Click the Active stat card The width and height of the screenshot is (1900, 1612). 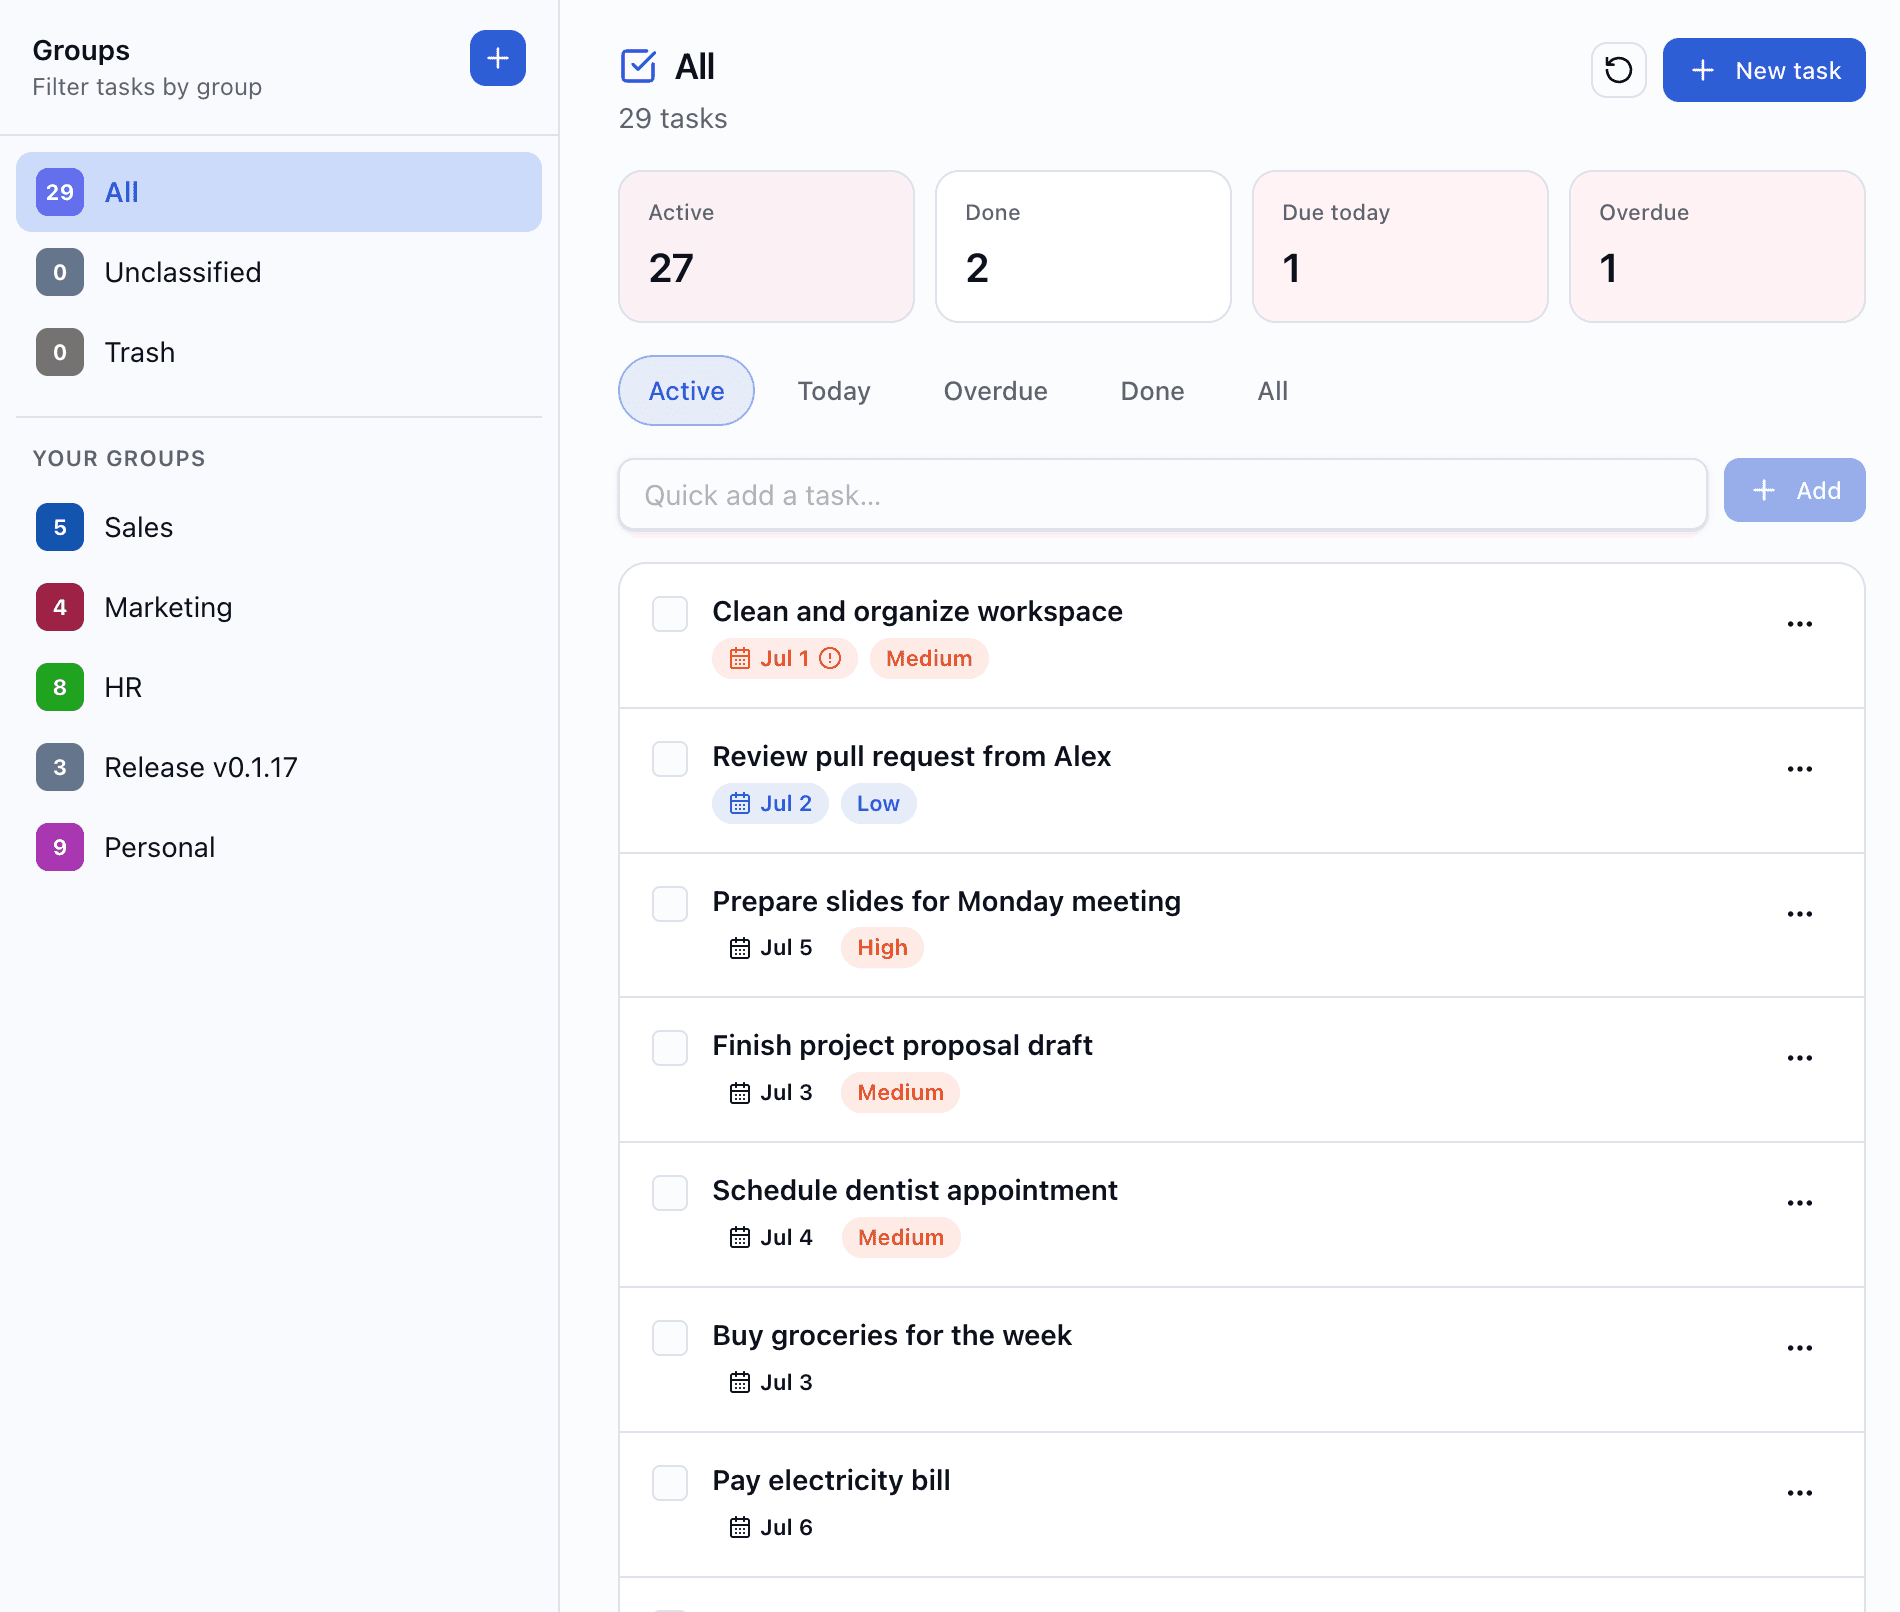(766, 246)
